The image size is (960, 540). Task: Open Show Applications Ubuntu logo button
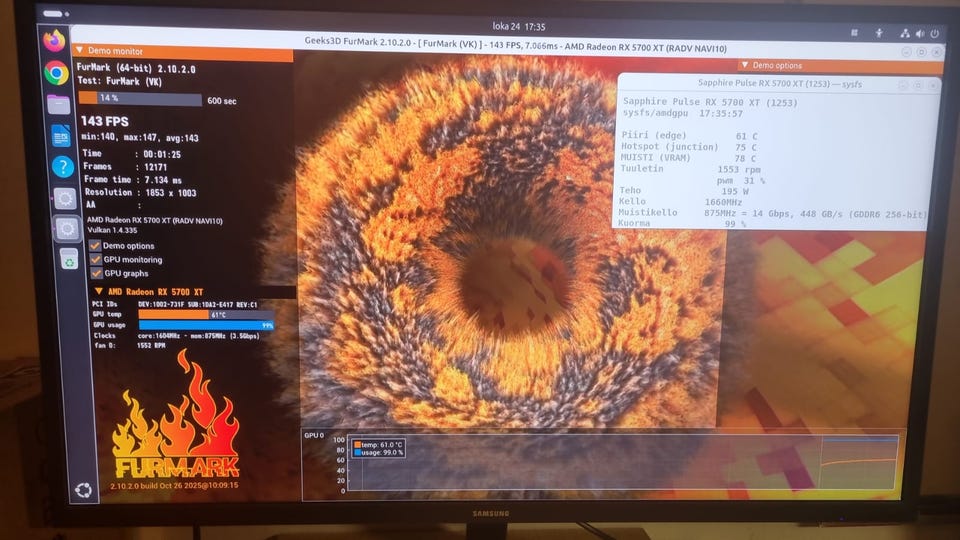83,490
